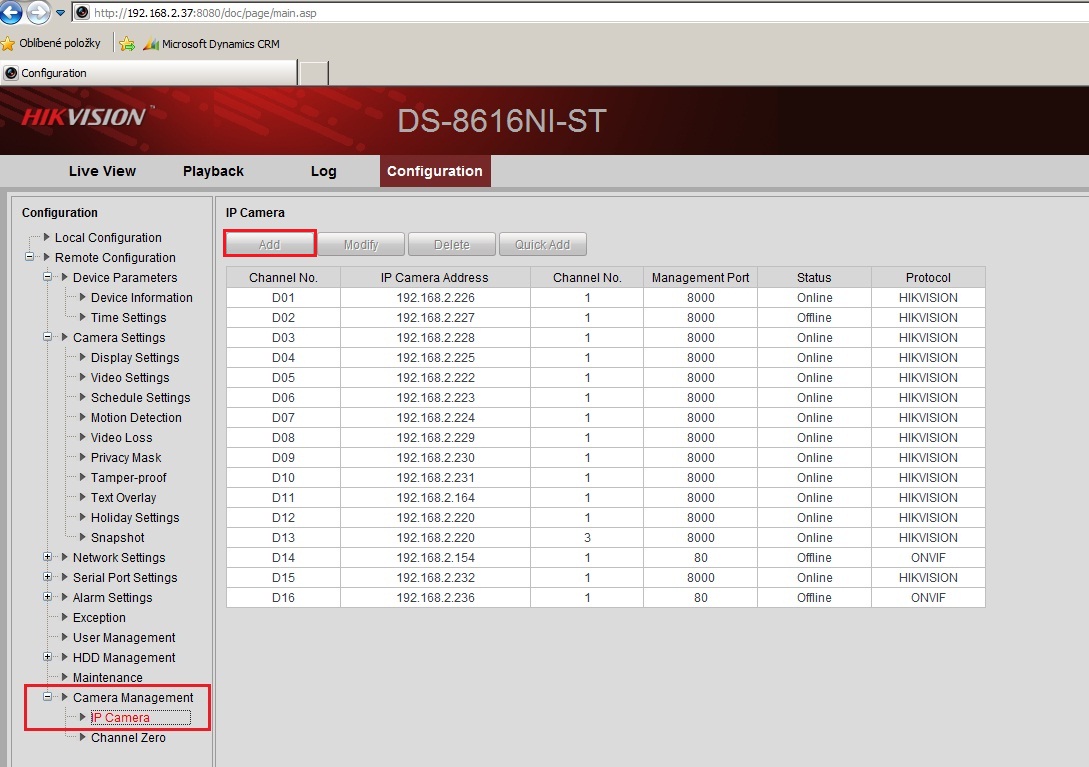Click the add-to-favorites star icon

(127, 44)
